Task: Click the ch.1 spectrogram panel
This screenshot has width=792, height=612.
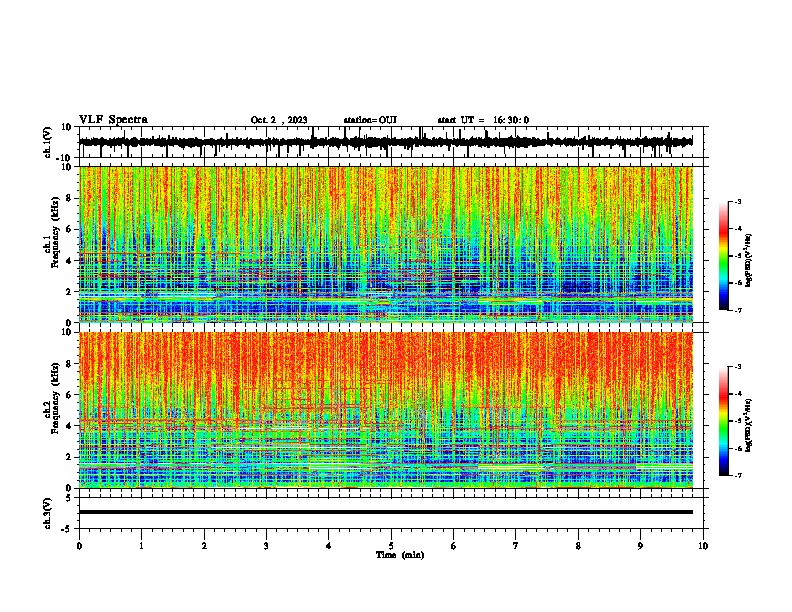Action: pos(386,244)
